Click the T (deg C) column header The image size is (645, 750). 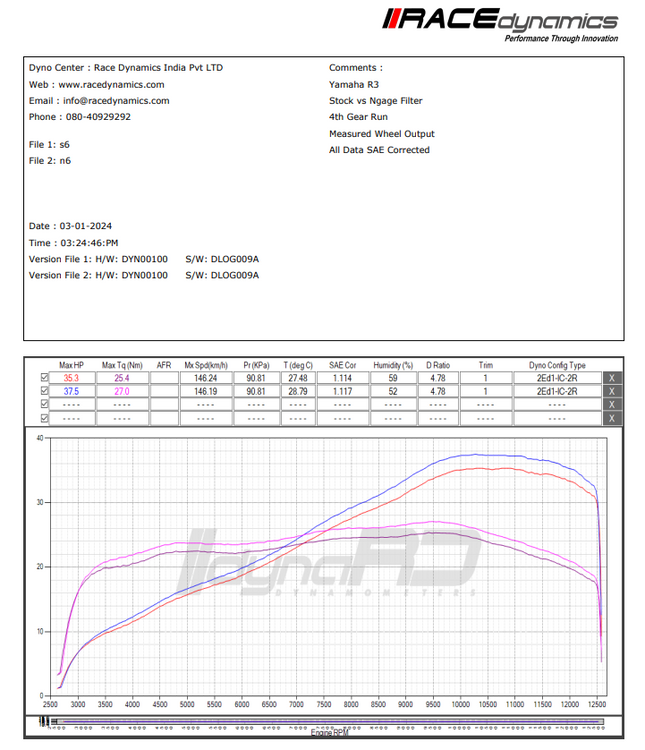pos(298,365)
